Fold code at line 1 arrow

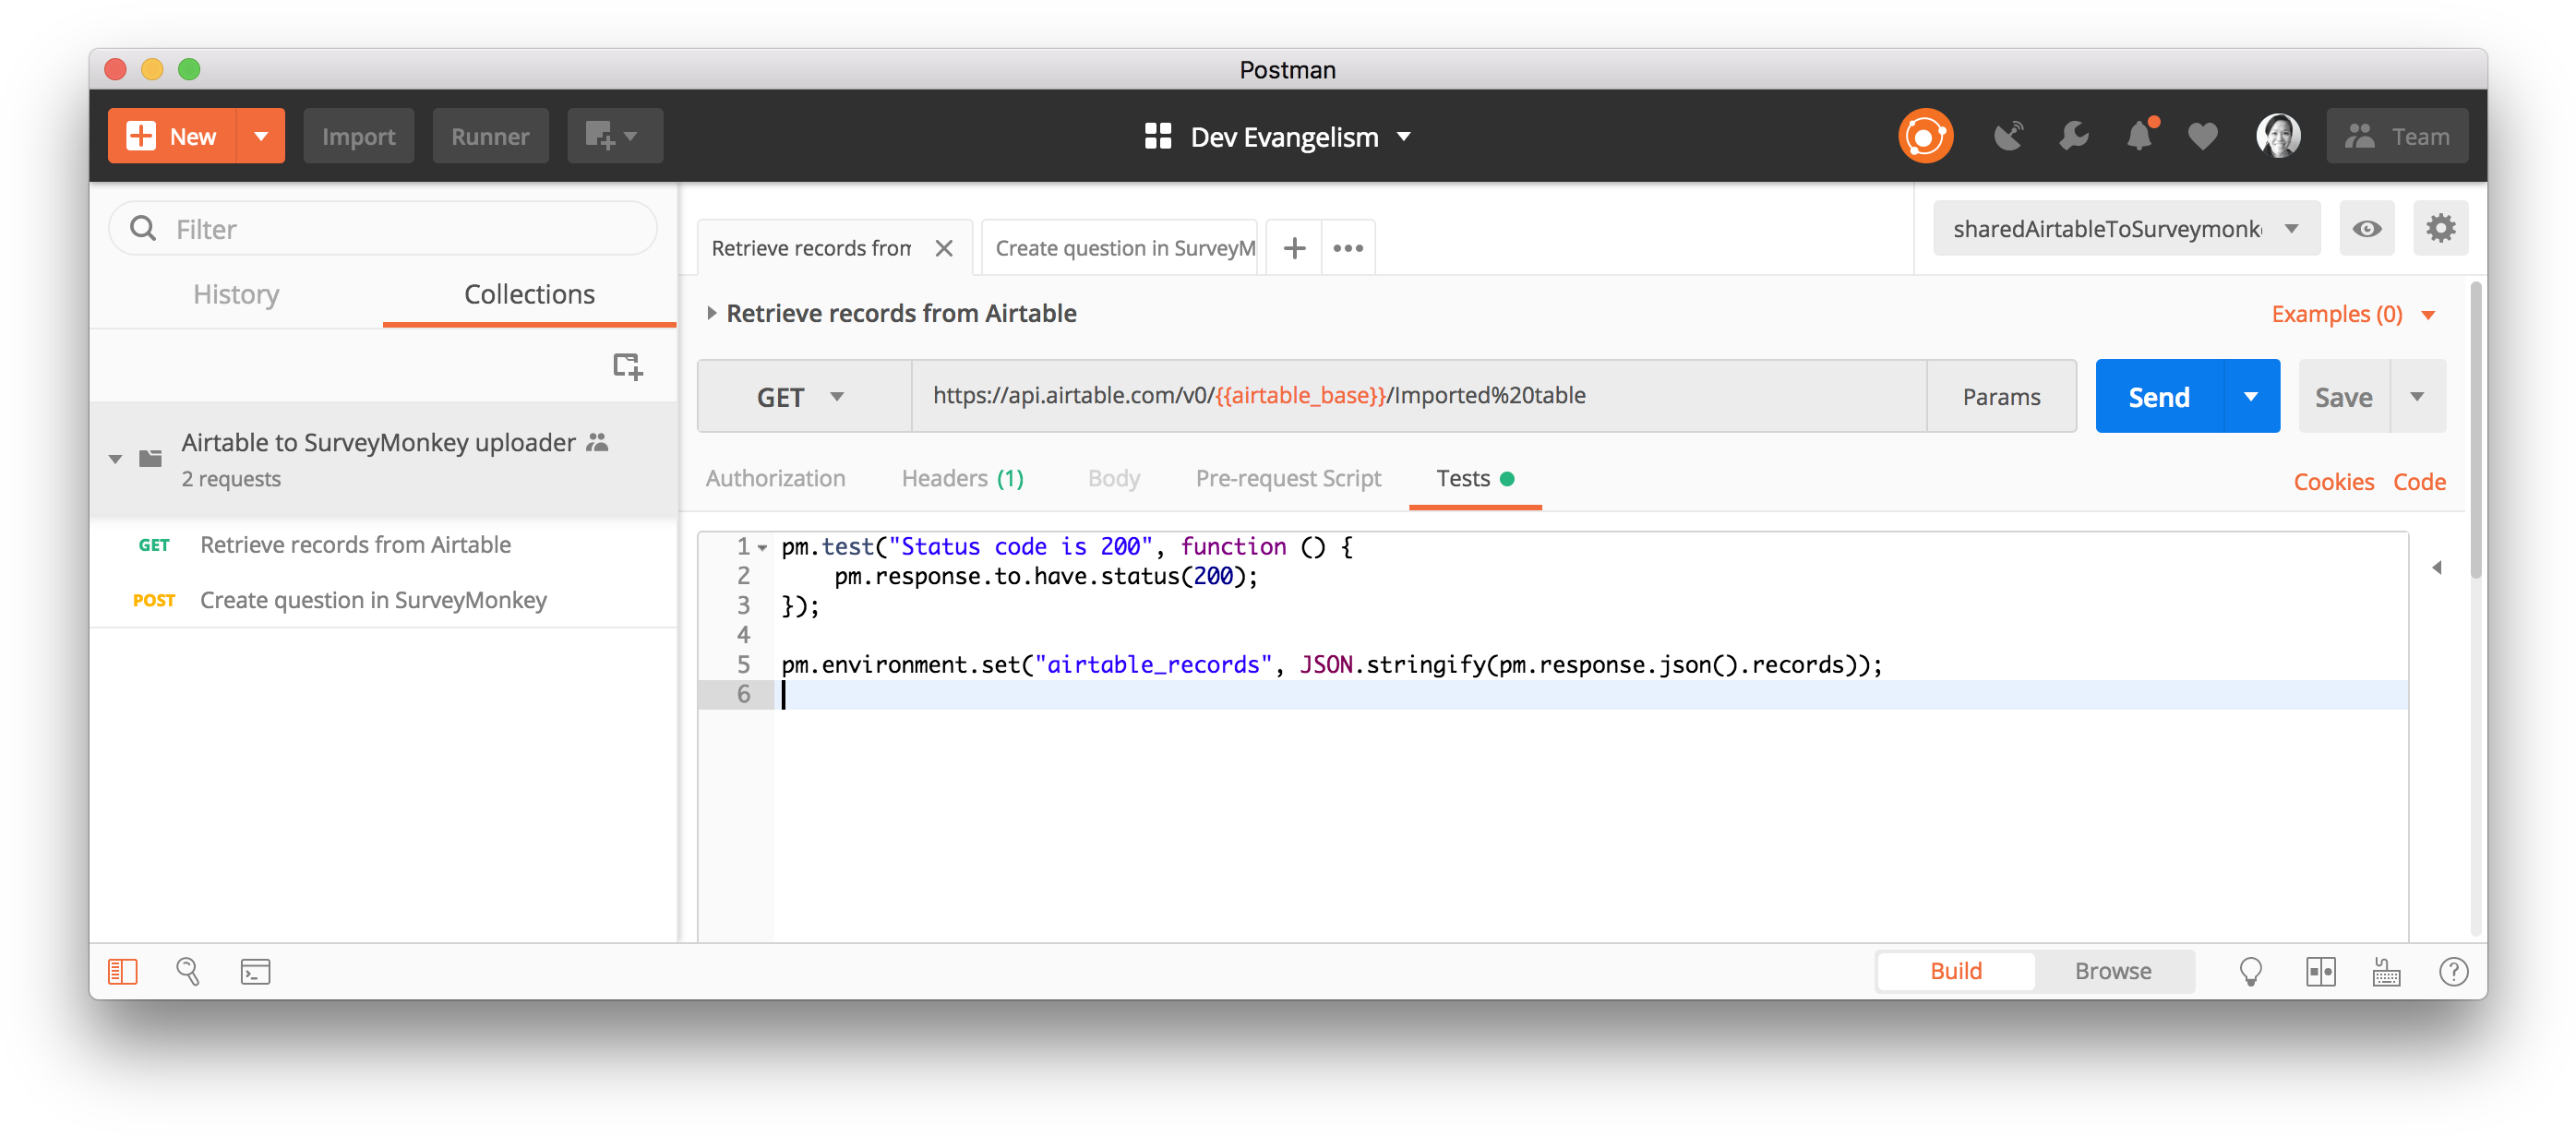click(762, 547)
